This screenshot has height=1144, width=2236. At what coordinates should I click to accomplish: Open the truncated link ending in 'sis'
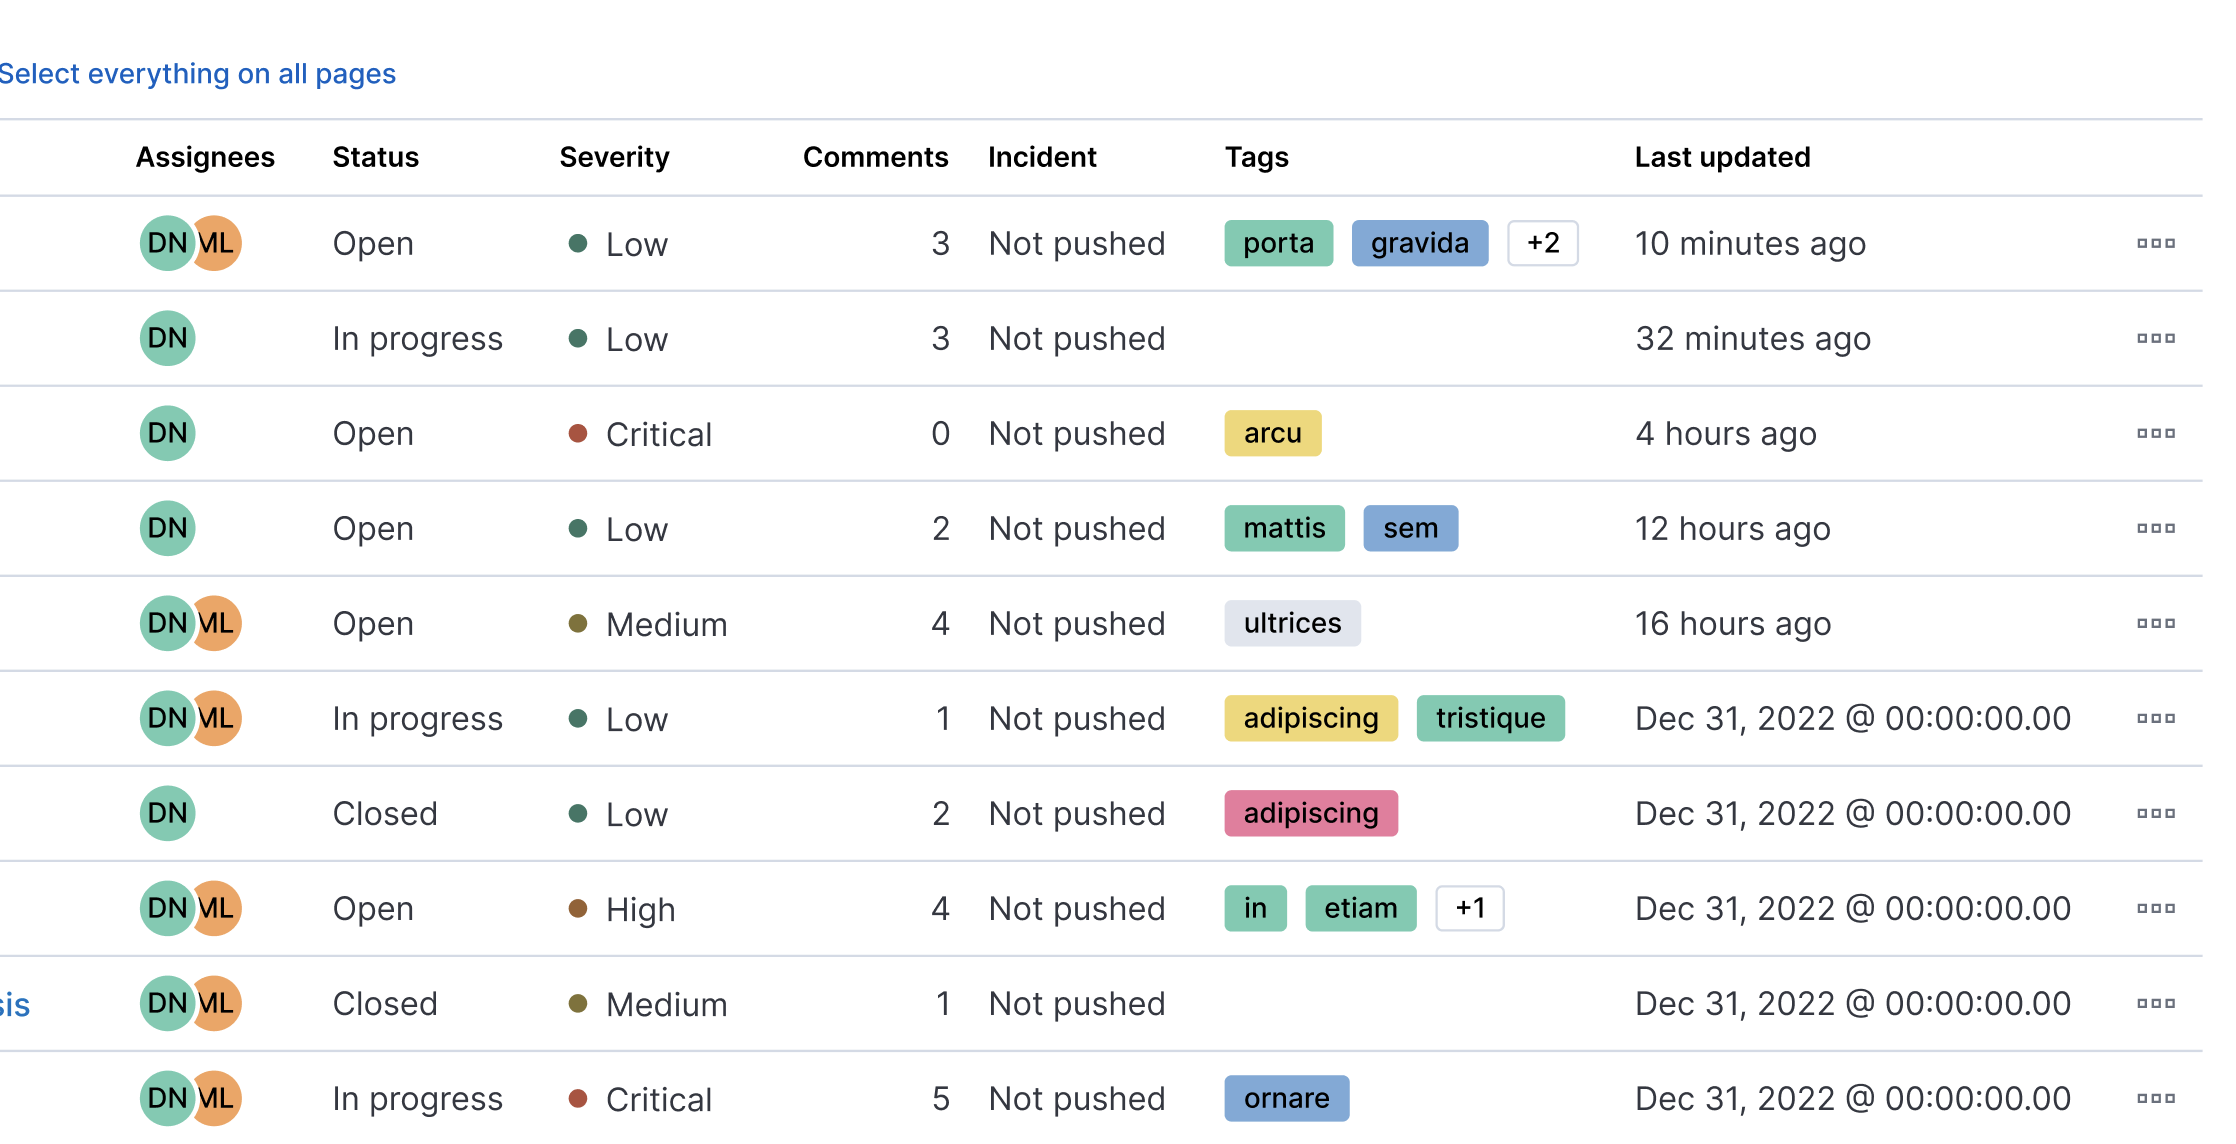(x=15, y=1004)
